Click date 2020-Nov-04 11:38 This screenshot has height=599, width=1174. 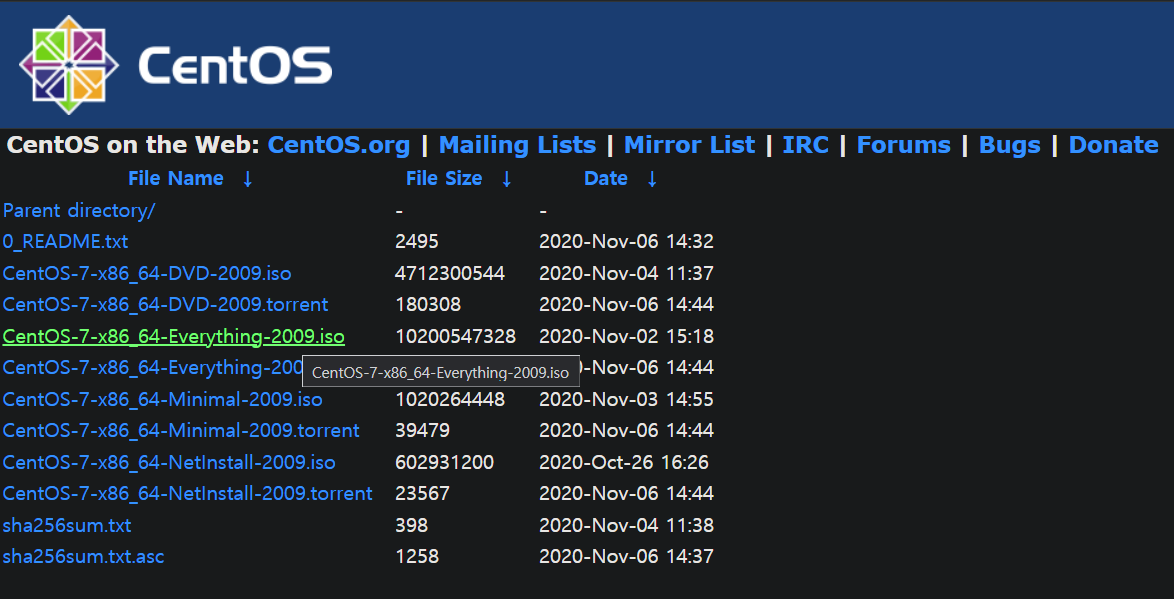pyautogui.click(x=627, y=526)
